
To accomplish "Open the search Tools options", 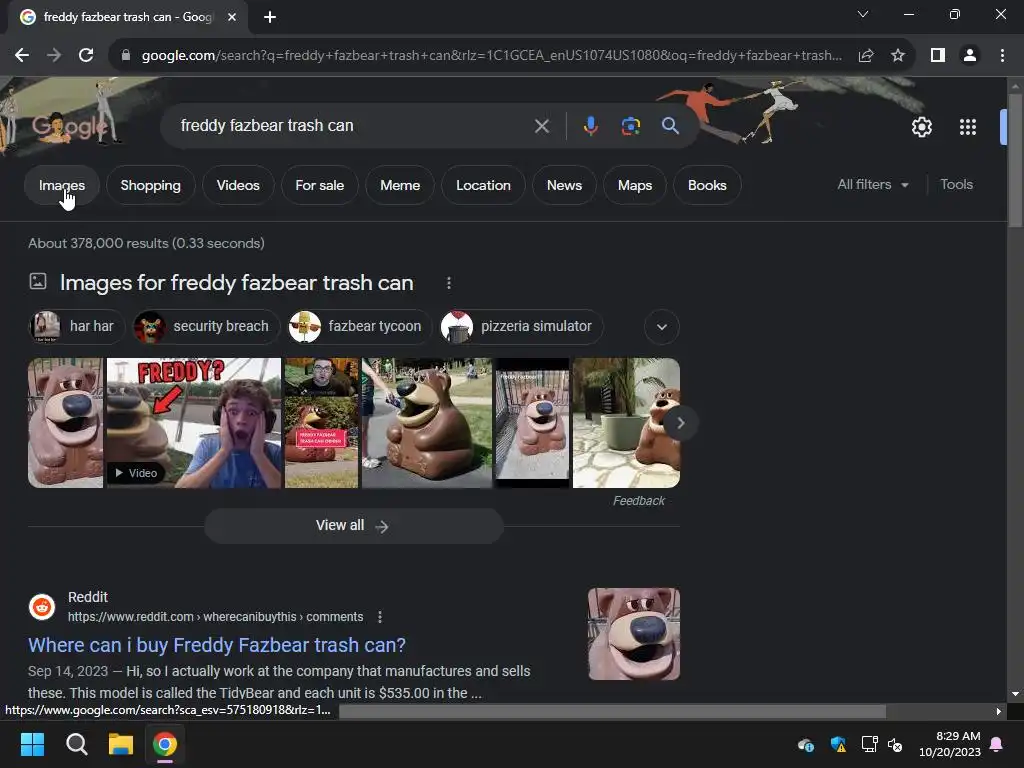I will pyautogui.click(x=956, y=185).
